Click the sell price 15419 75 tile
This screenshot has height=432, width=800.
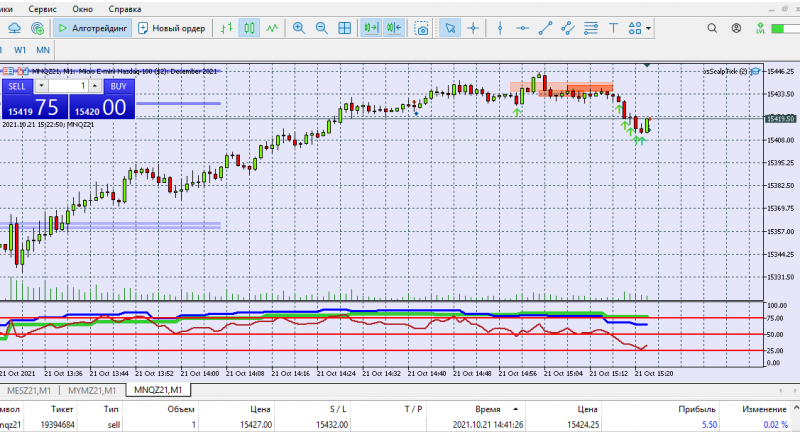click(x=34, y=107)
